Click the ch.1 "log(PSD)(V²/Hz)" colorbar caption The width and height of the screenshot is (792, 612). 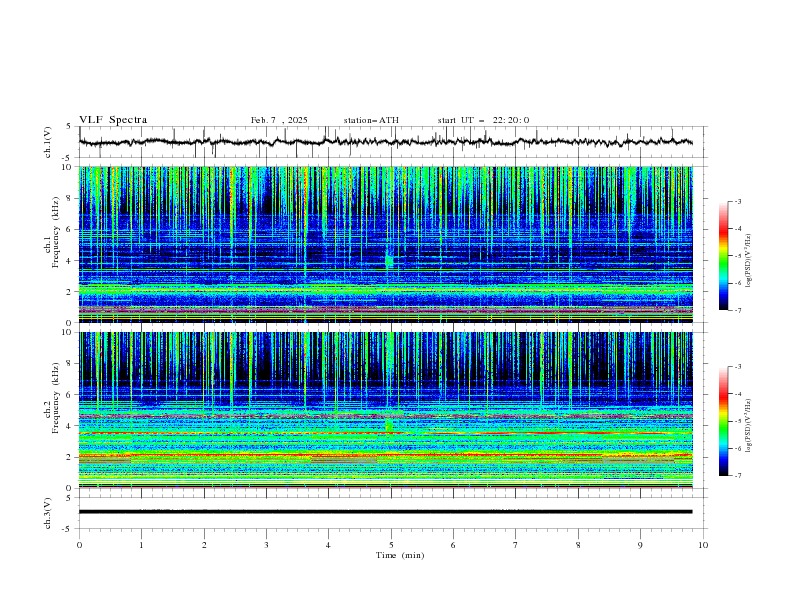tap(748, 261)
